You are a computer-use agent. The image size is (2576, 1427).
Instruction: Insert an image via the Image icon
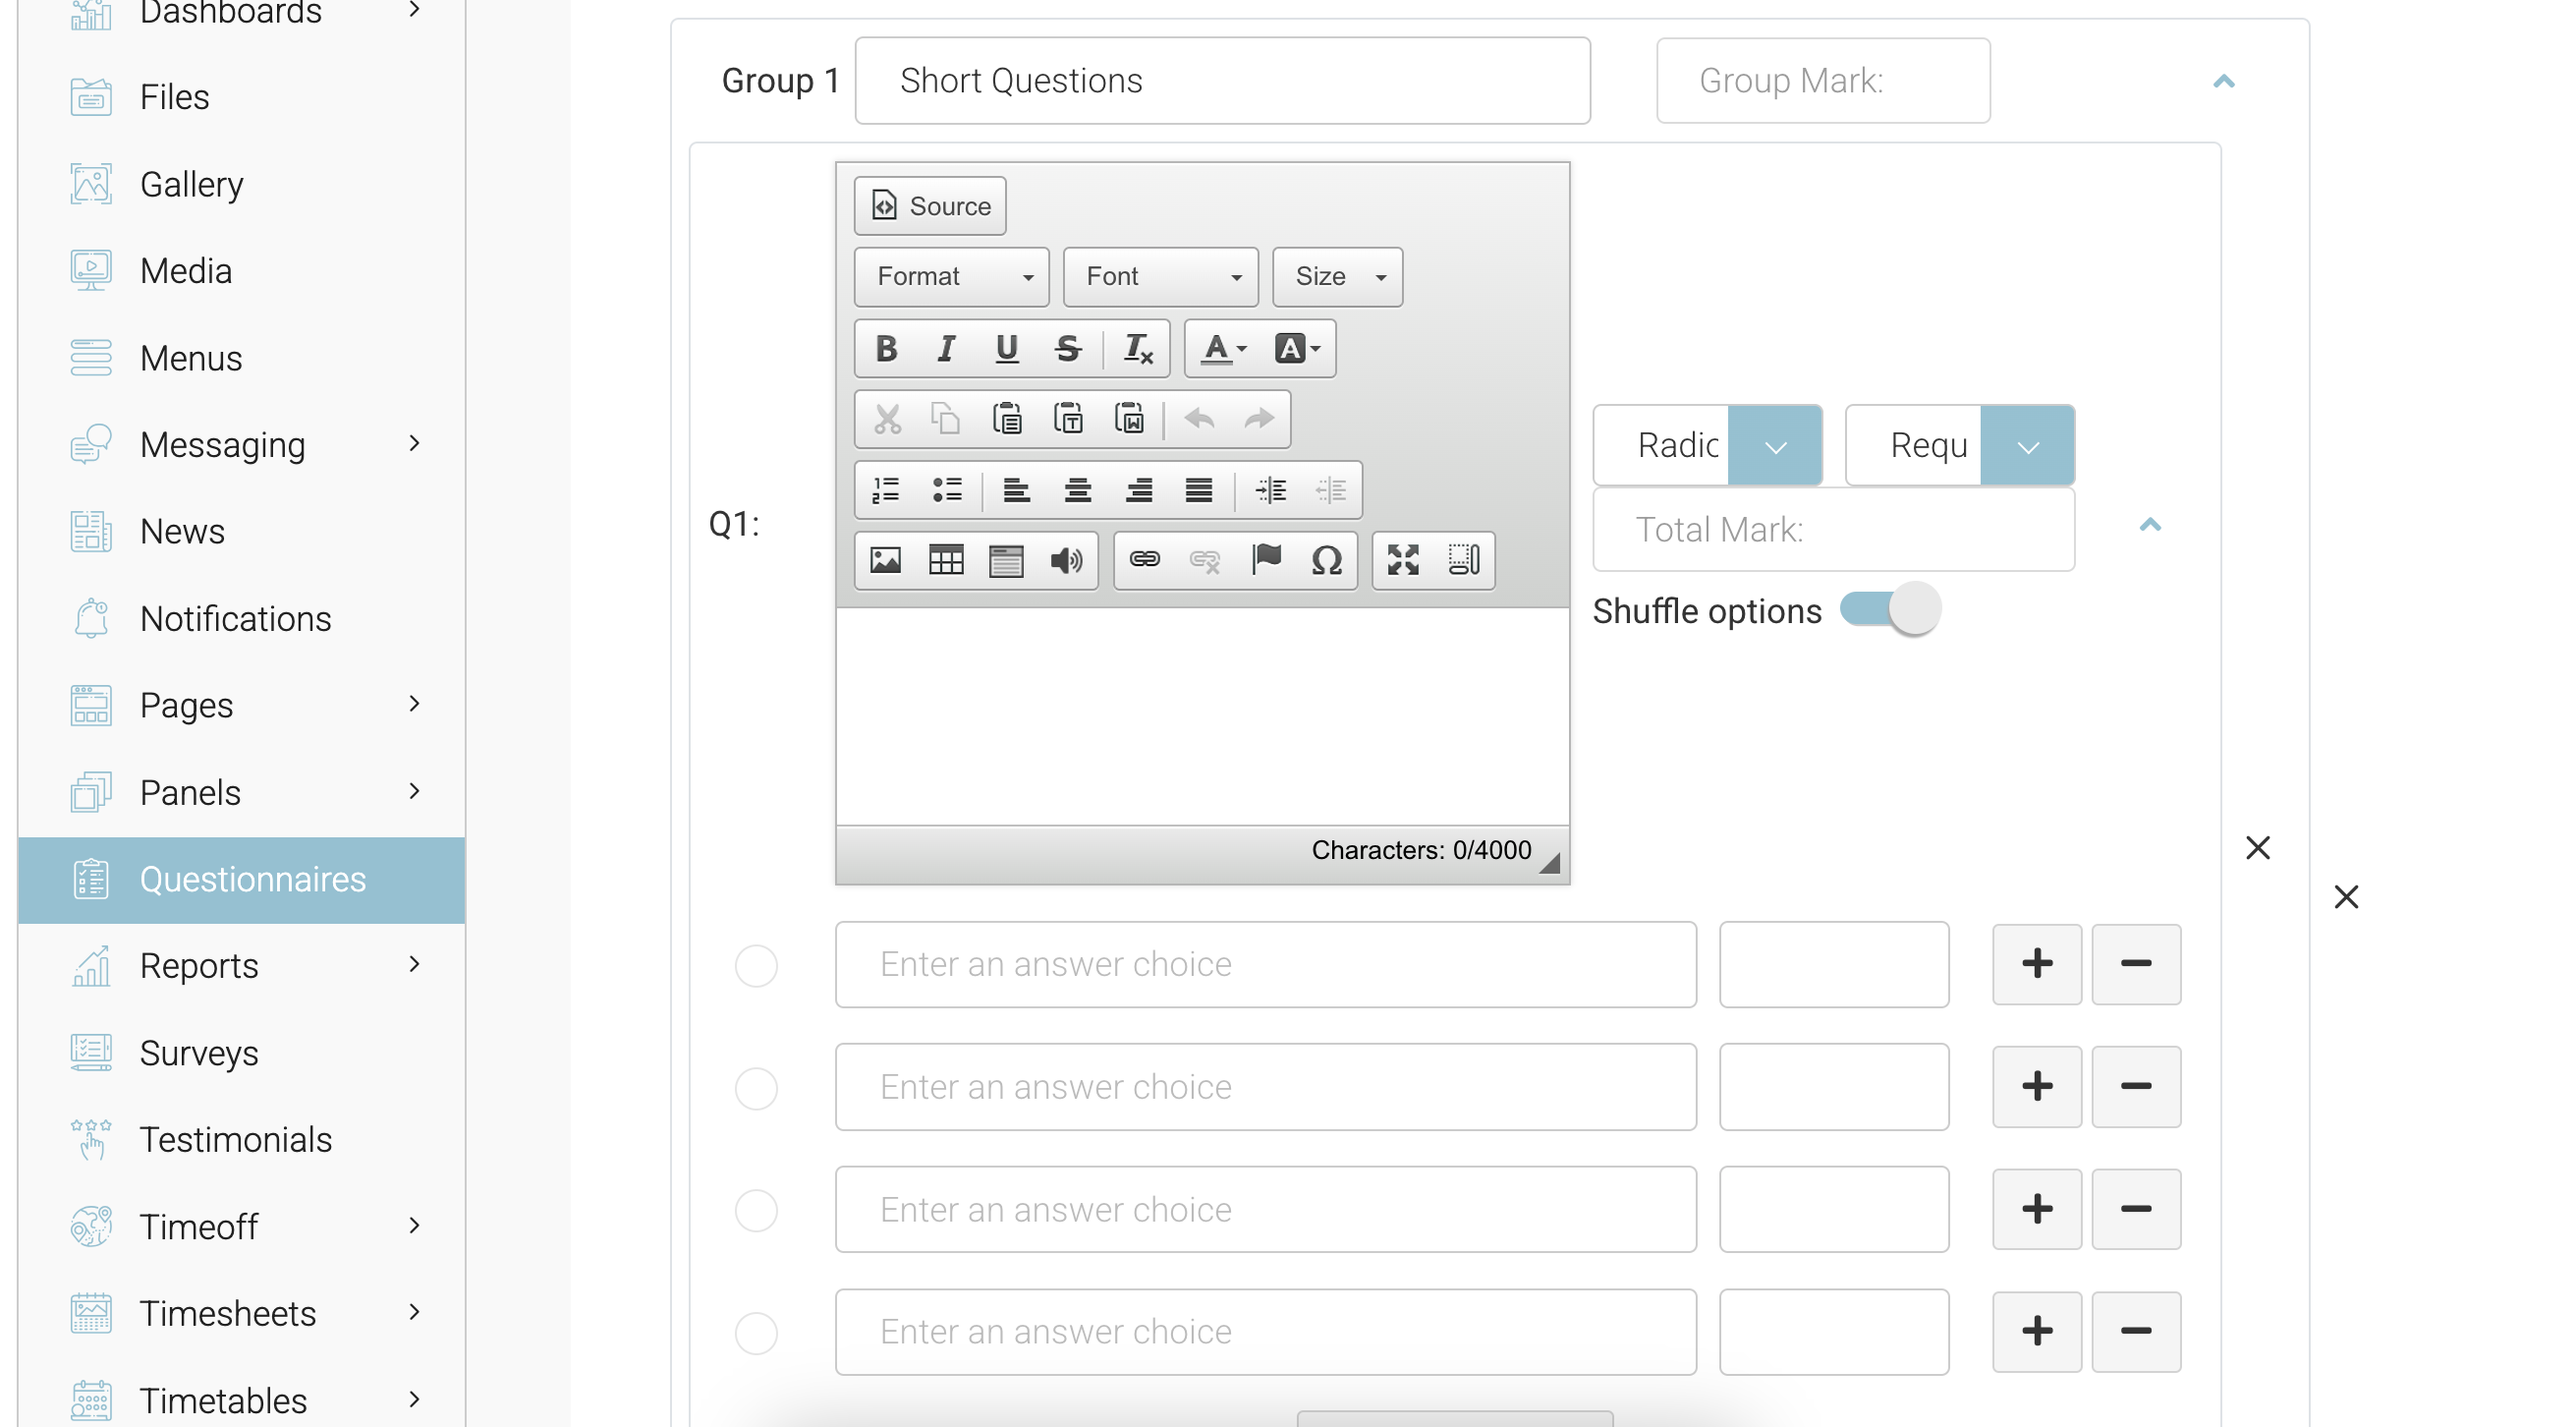pos(885,560)
